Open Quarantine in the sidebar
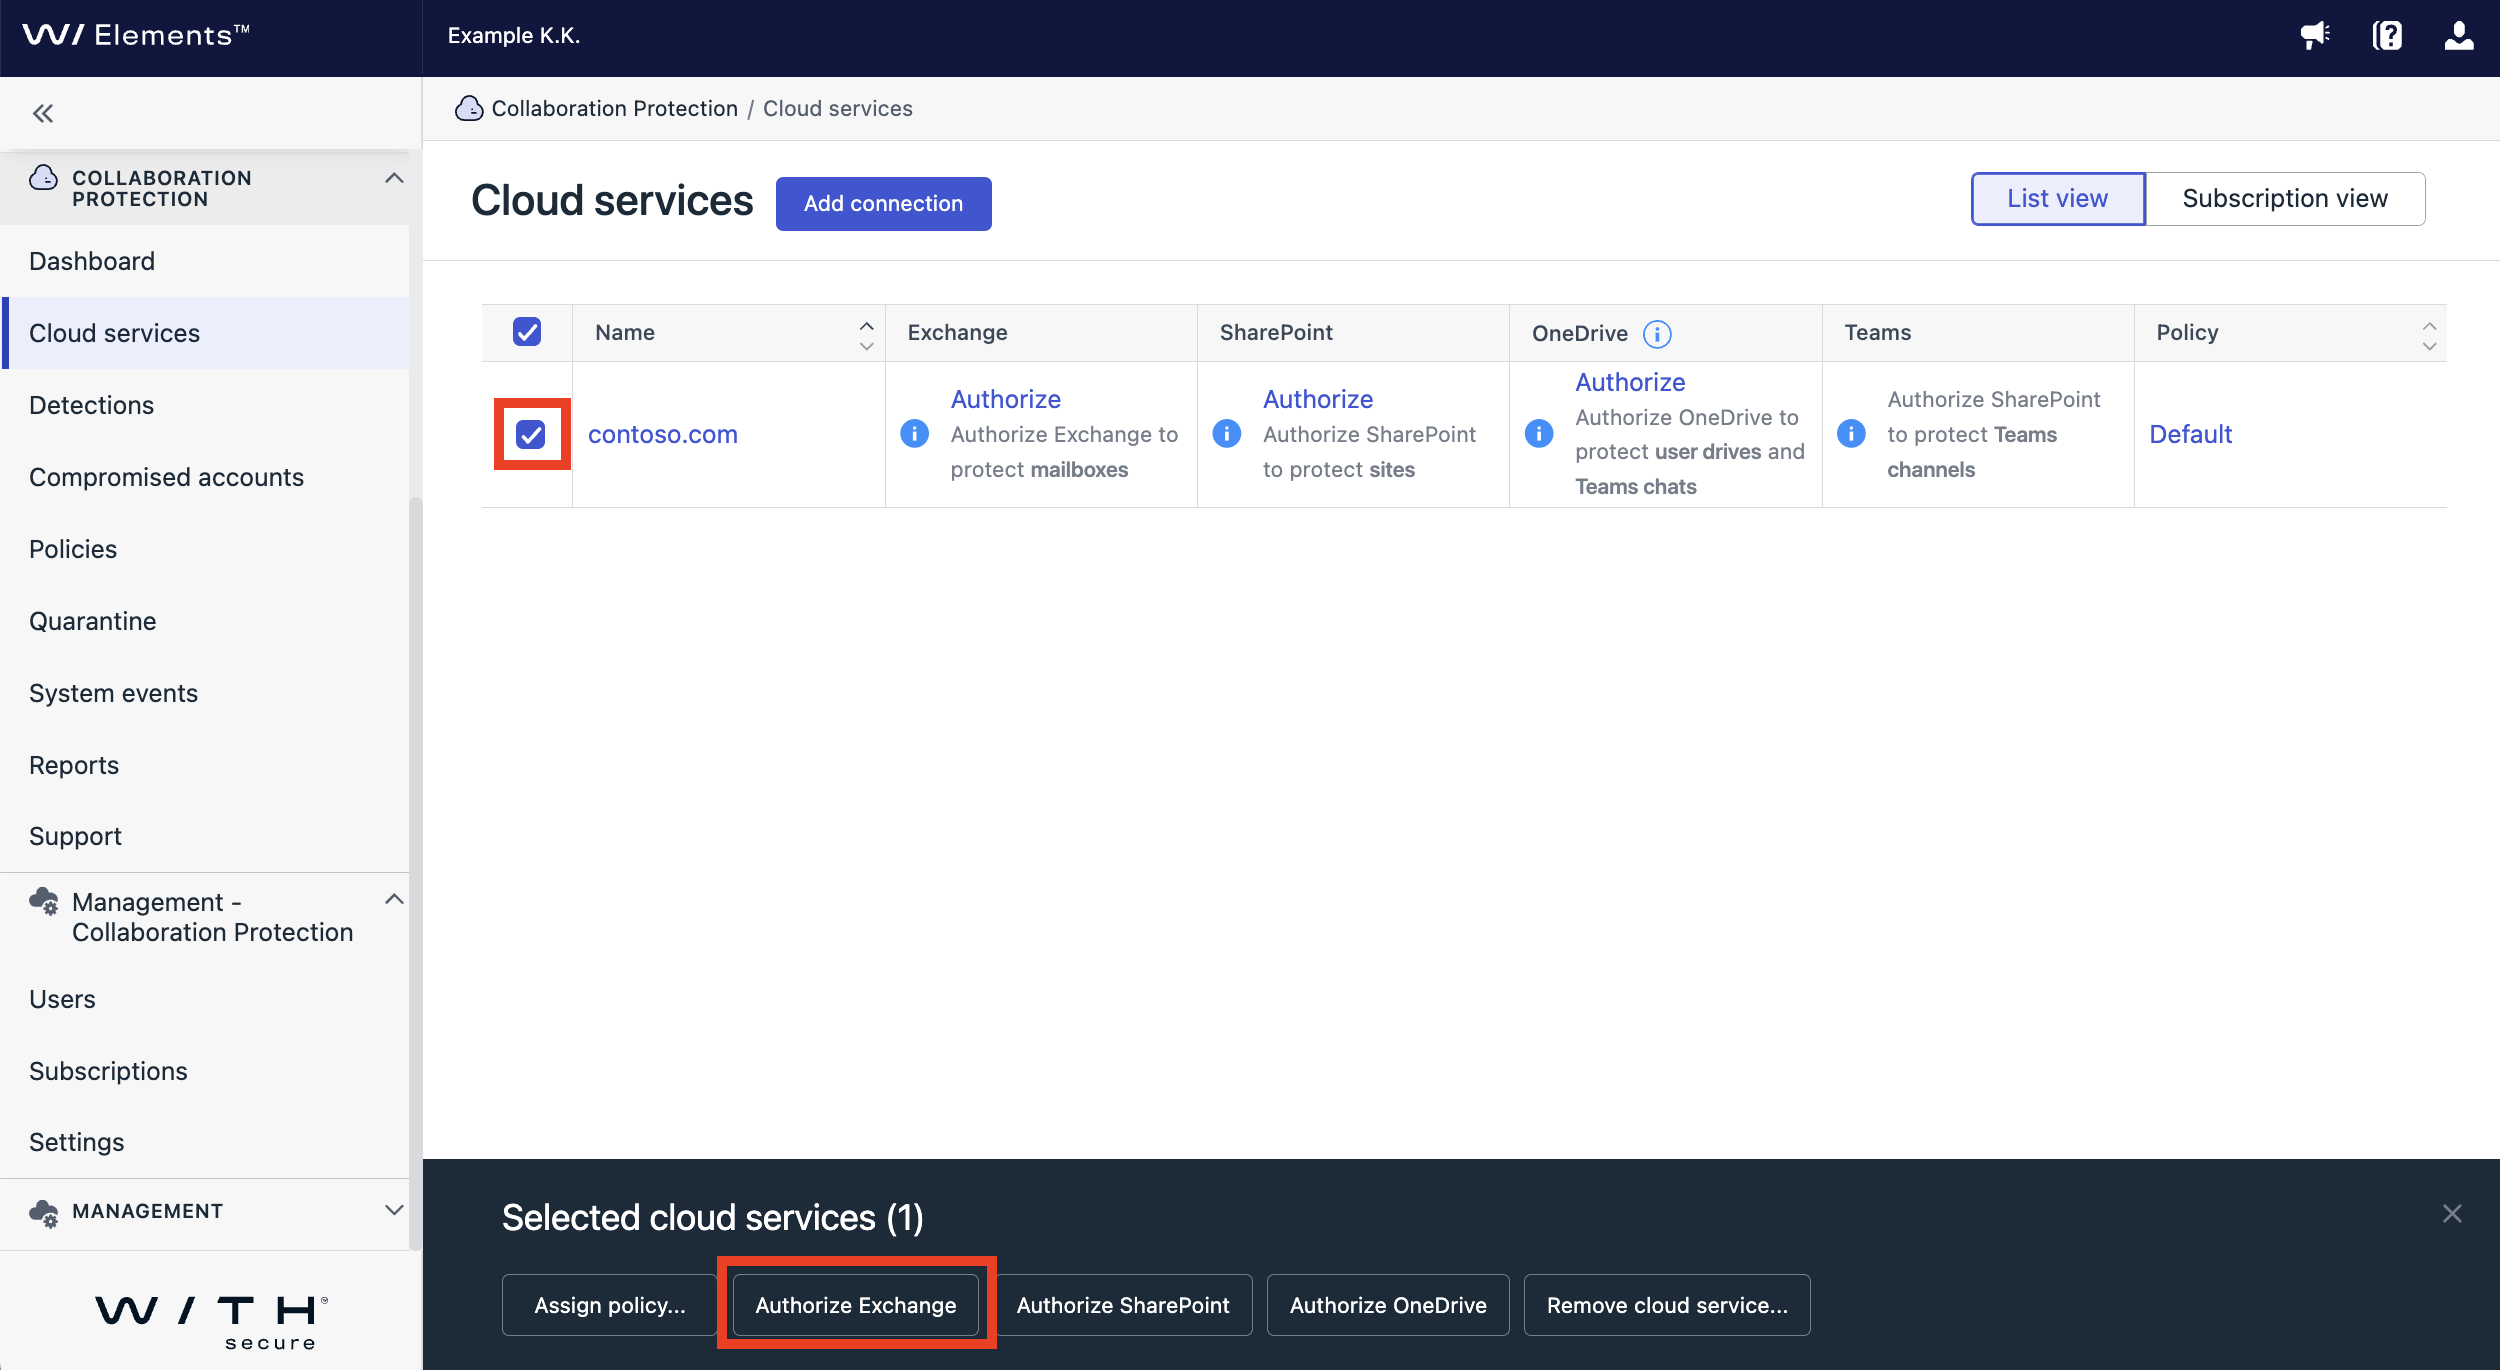 (x=205, y=621)
